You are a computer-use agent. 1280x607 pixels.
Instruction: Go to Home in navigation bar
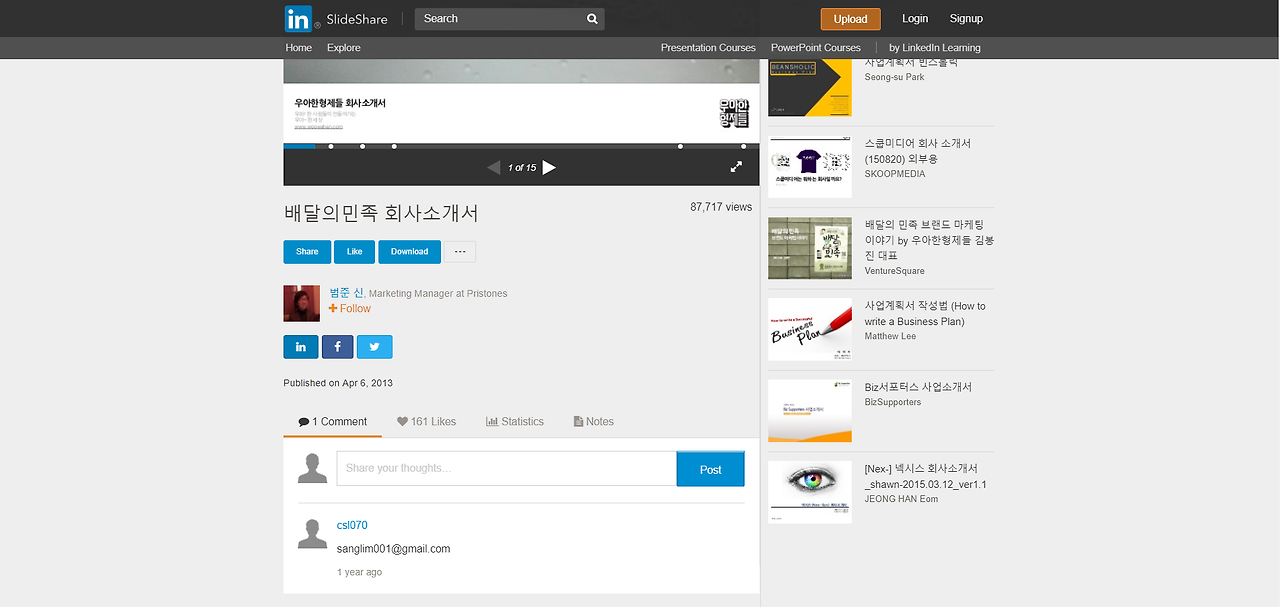299,48
